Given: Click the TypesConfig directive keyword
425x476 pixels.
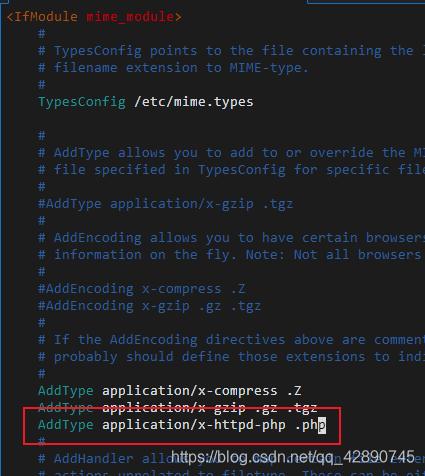Looking at the screenshot, I should (x=82, y=102).
